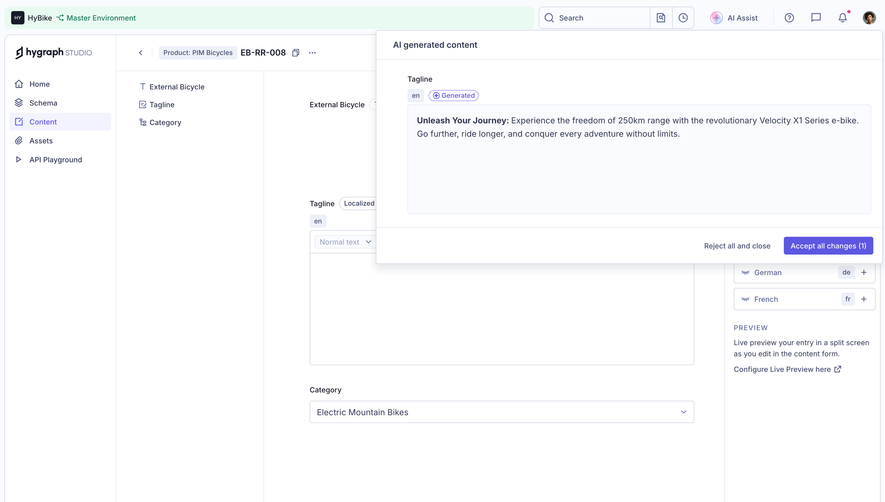Open the API Playground
Screen dimensions: 885x502
pos(60,160)
